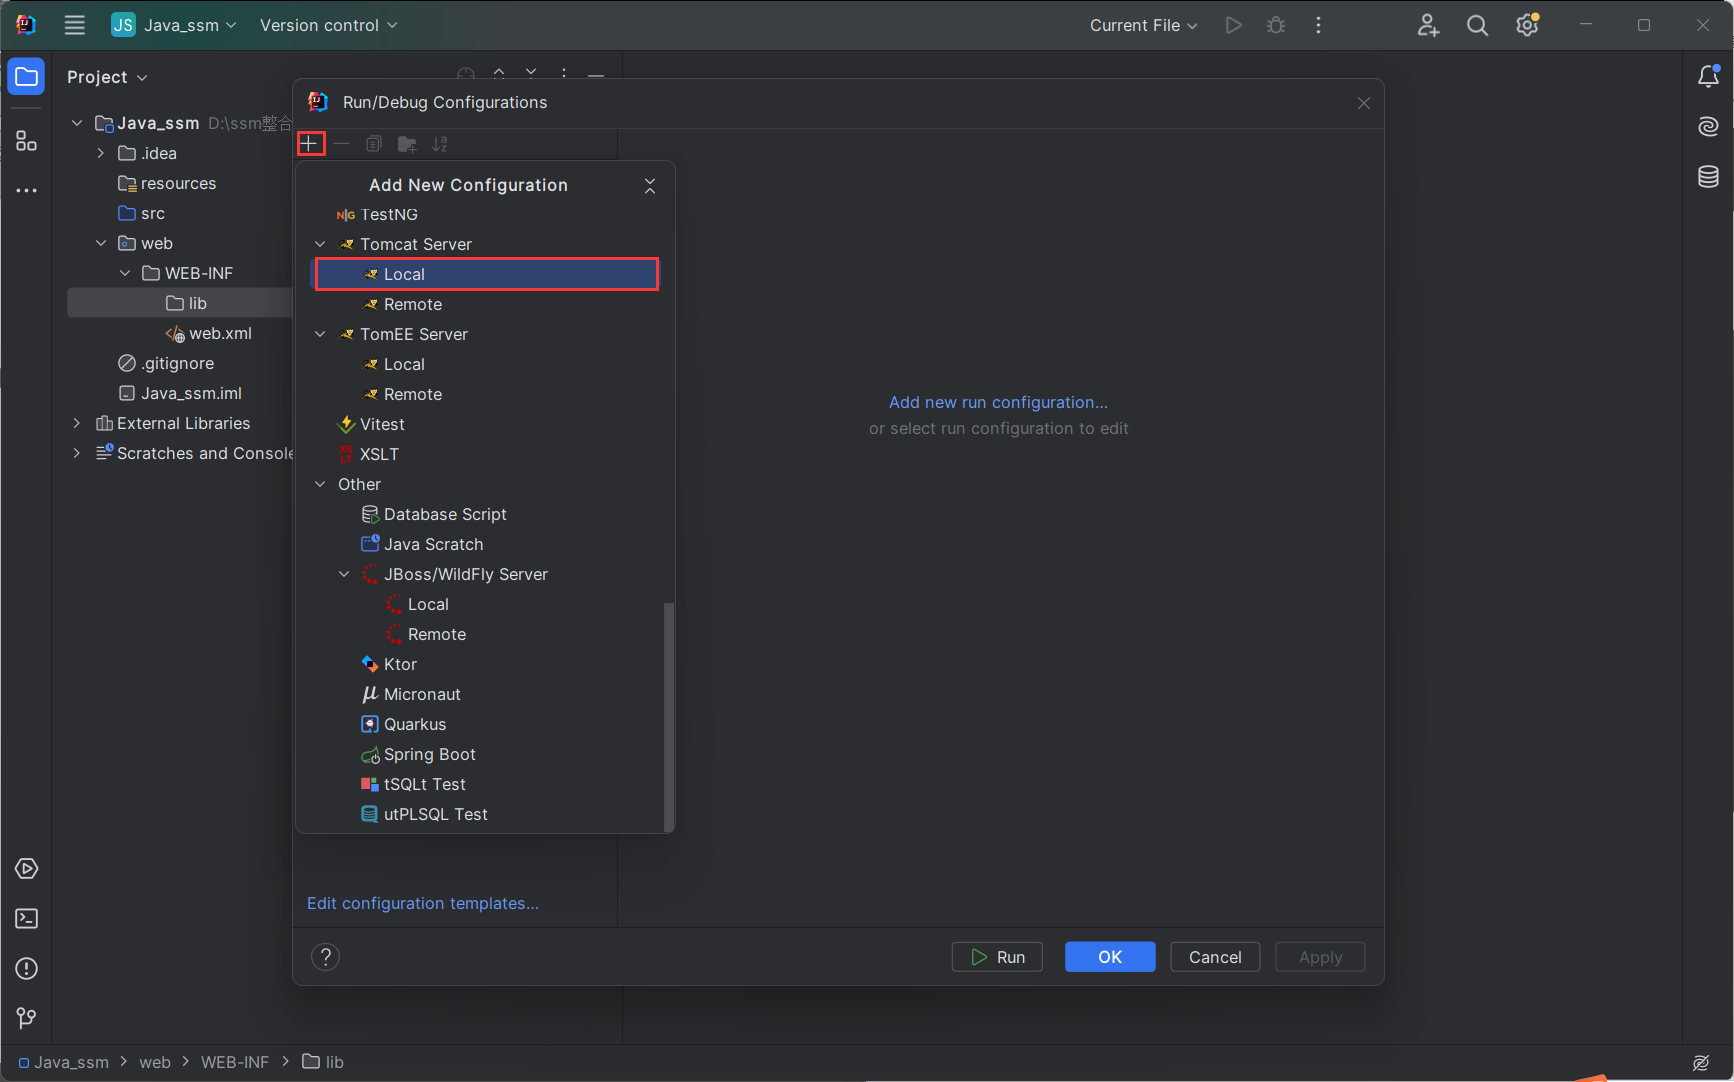The height and width of the screenshot is (1082, 1734).
Task: Click the Search Everywhere magnifier icon
Action: tap(1477, 26)
